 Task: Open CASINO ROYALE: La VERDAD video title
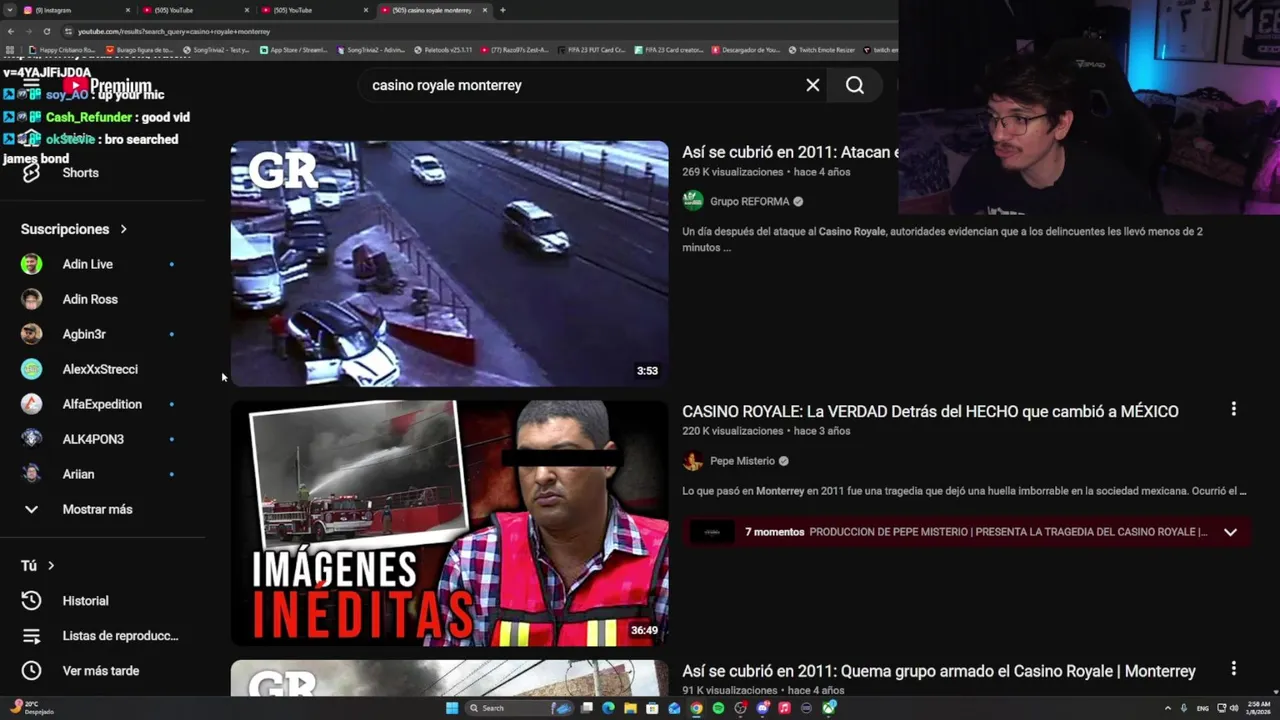pyautogui.click(x=930, y=411)
